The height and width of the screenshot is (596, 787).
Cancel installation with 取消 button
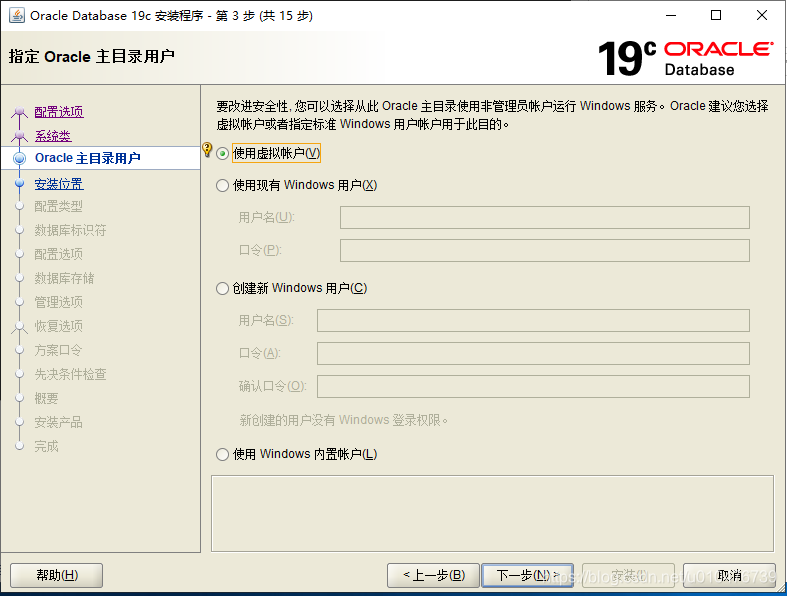(729, 575)
